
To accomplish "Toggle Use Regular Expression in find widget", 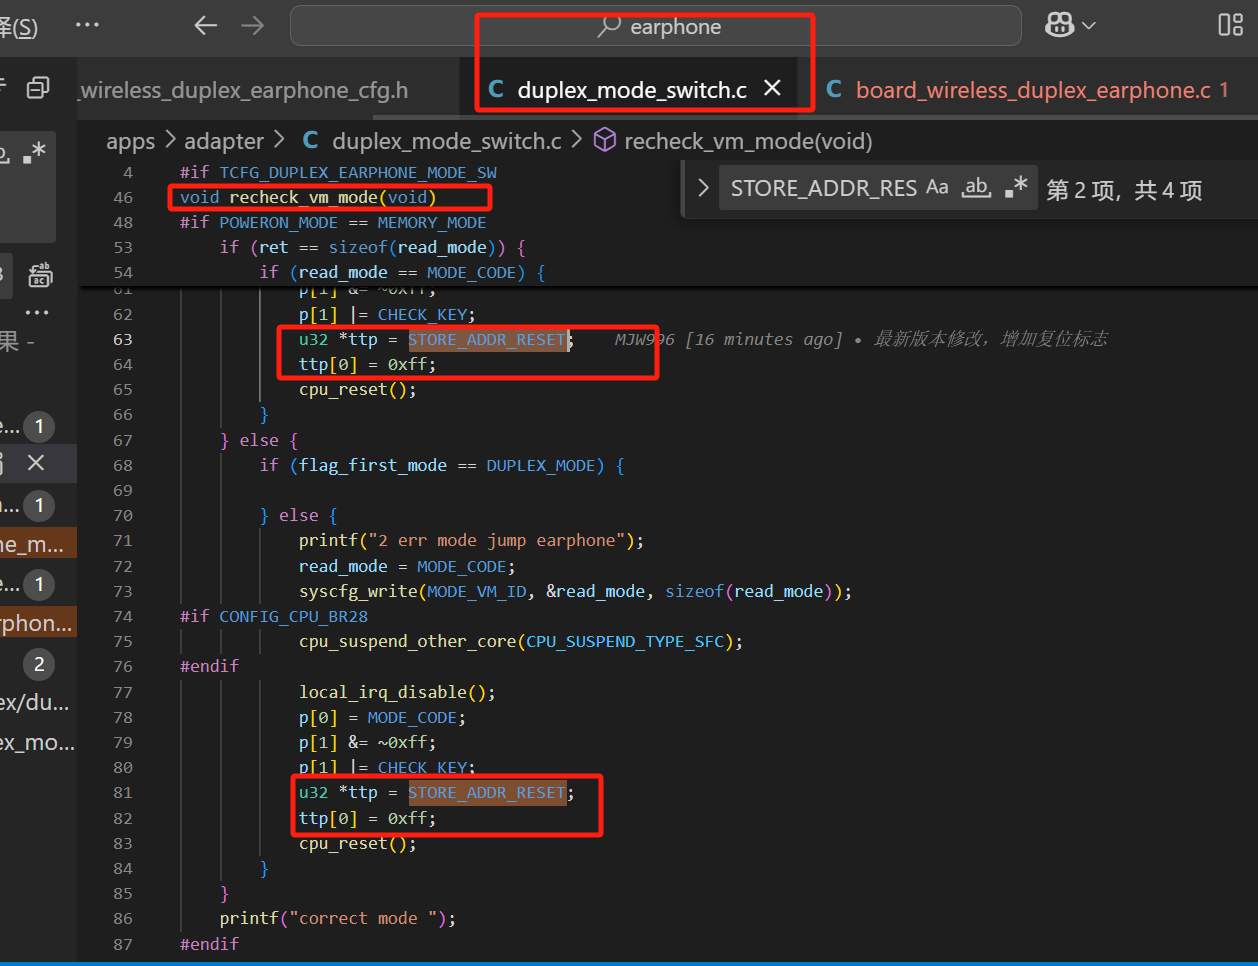I will point(1016,187).
